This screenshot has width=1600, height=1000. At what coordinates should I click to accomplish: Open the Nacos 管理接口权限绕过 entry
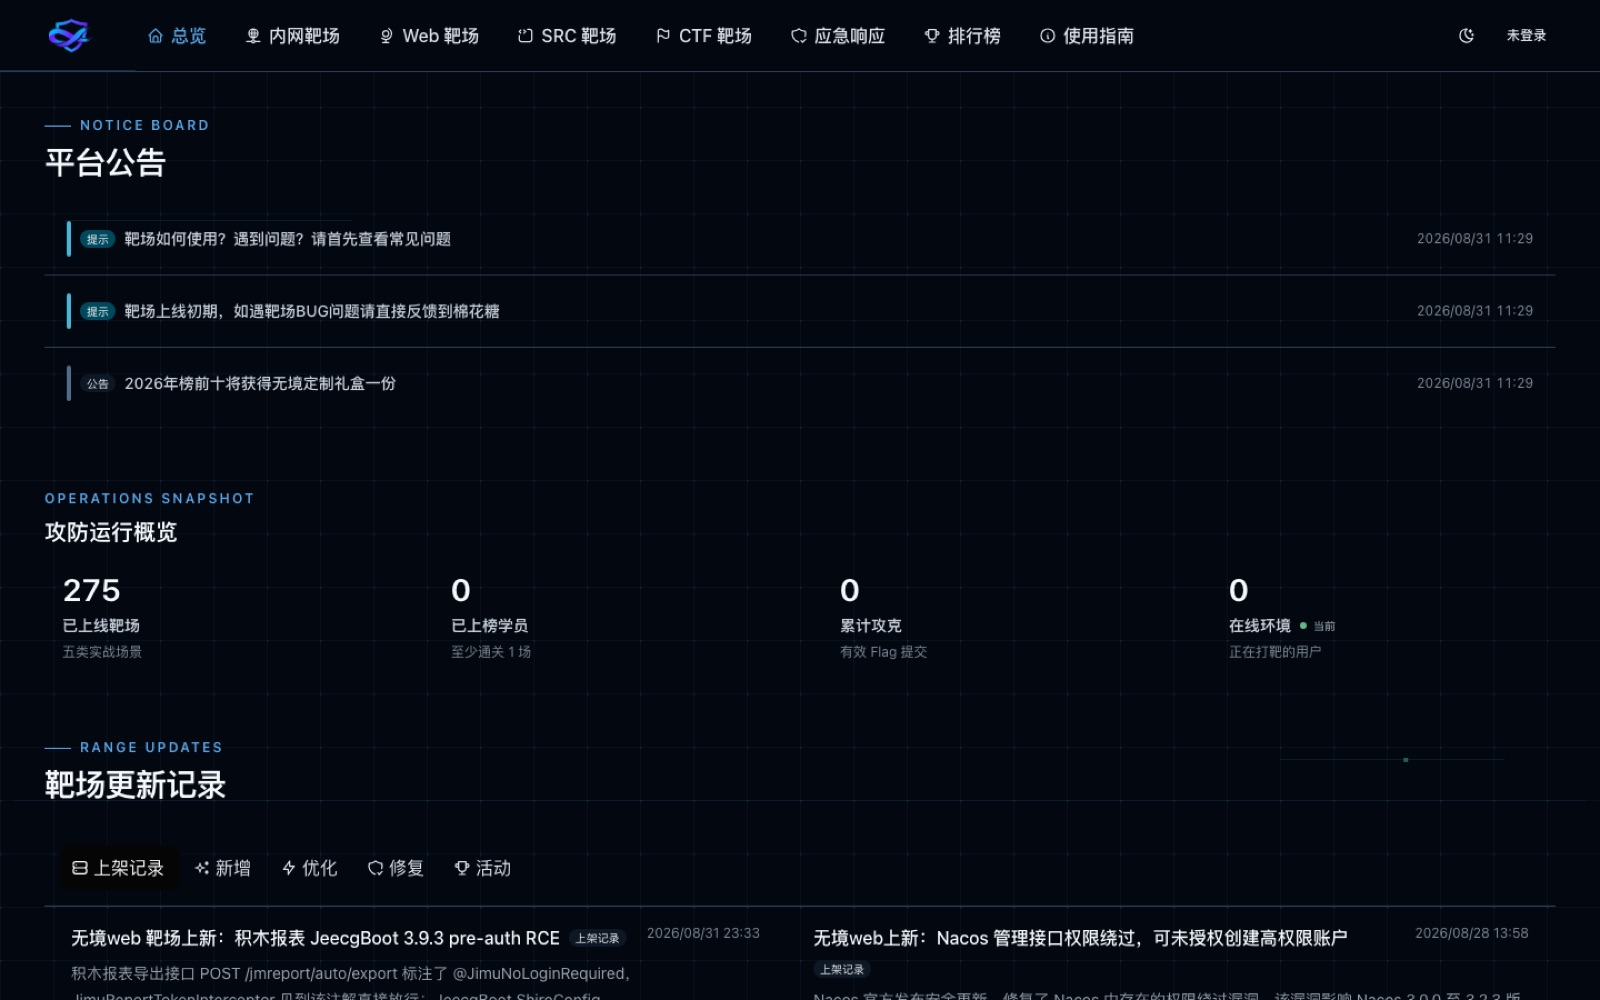(1080, 938)
